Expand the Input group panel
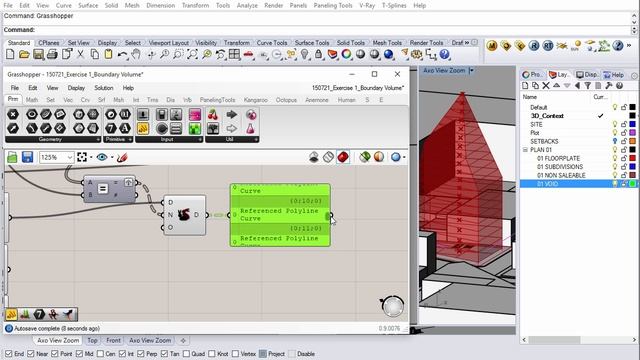The width and height of the screenshot is (640, 360). point(200,139)
